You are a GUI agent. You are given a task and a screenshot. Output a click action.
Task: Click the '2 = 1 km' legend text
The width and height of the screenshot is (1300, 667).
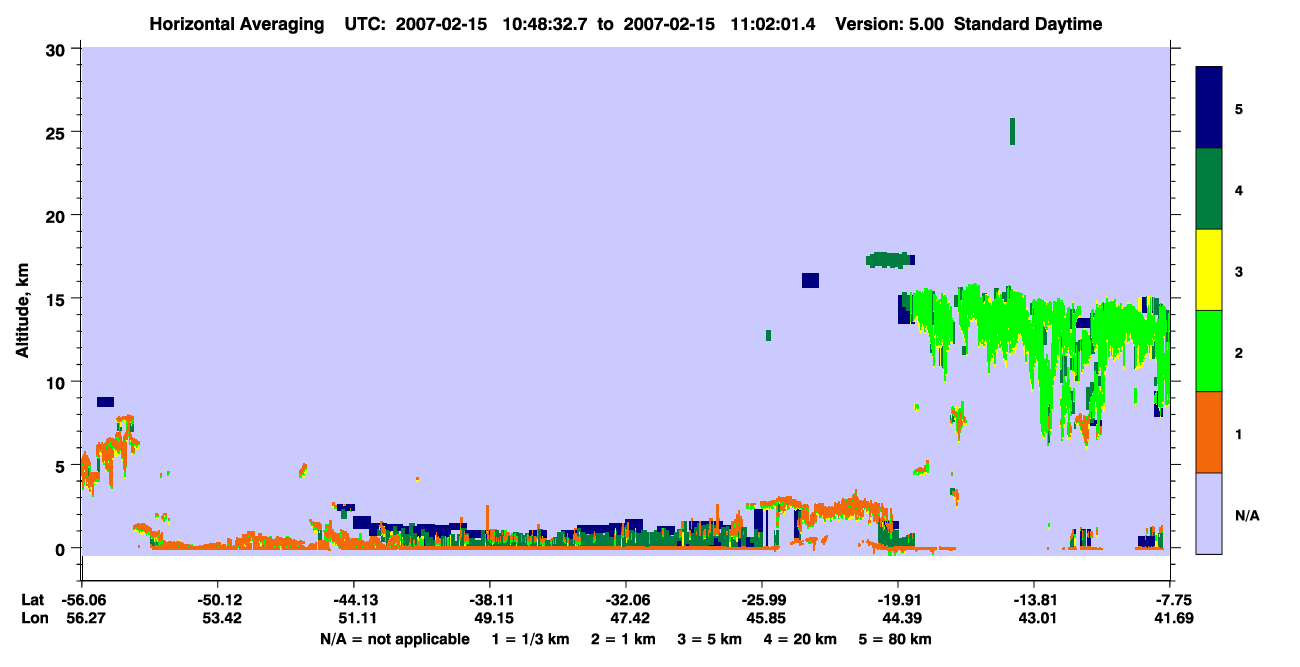(x=625, y=639)
